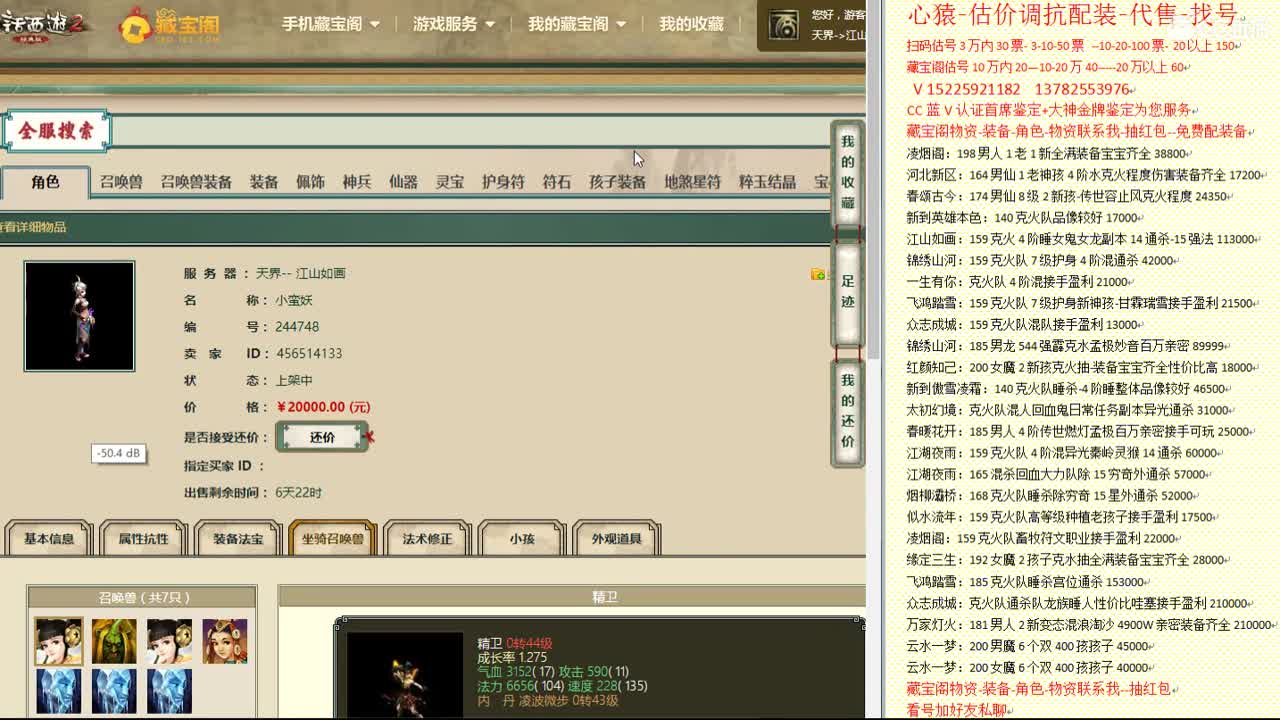Open the 我的收藏 side scroll panel
This screenshot has width=1280, height=720.
click(x=847, y=172)
